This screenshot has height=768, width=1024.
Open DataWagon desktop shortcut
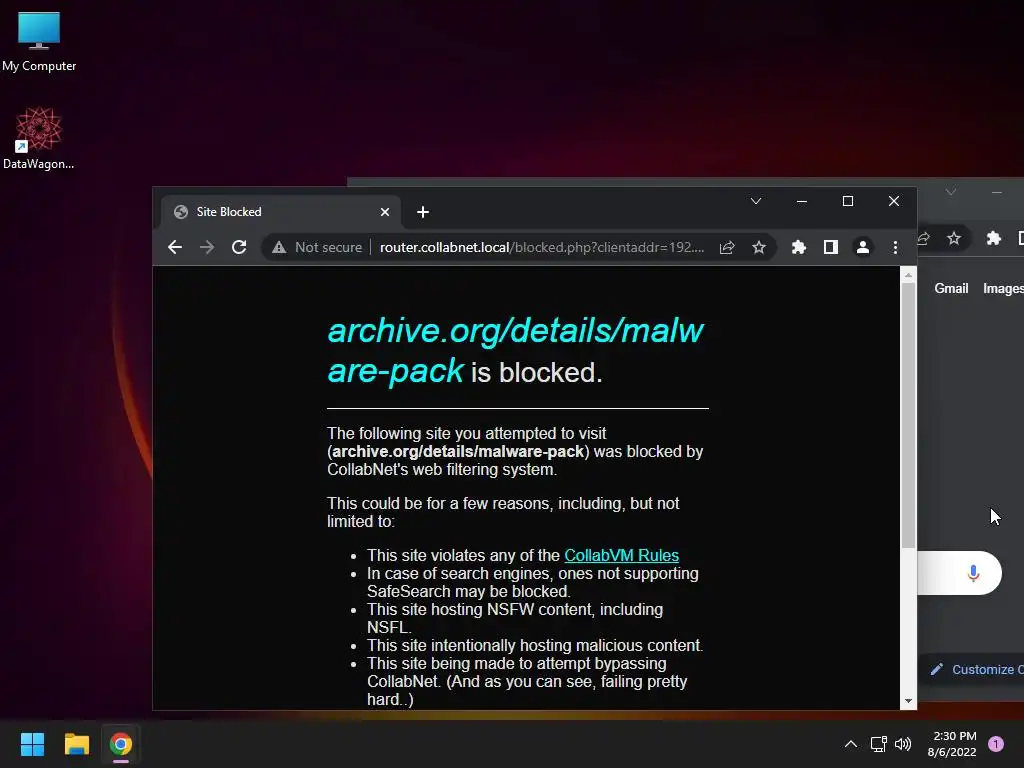click(39, 138)
